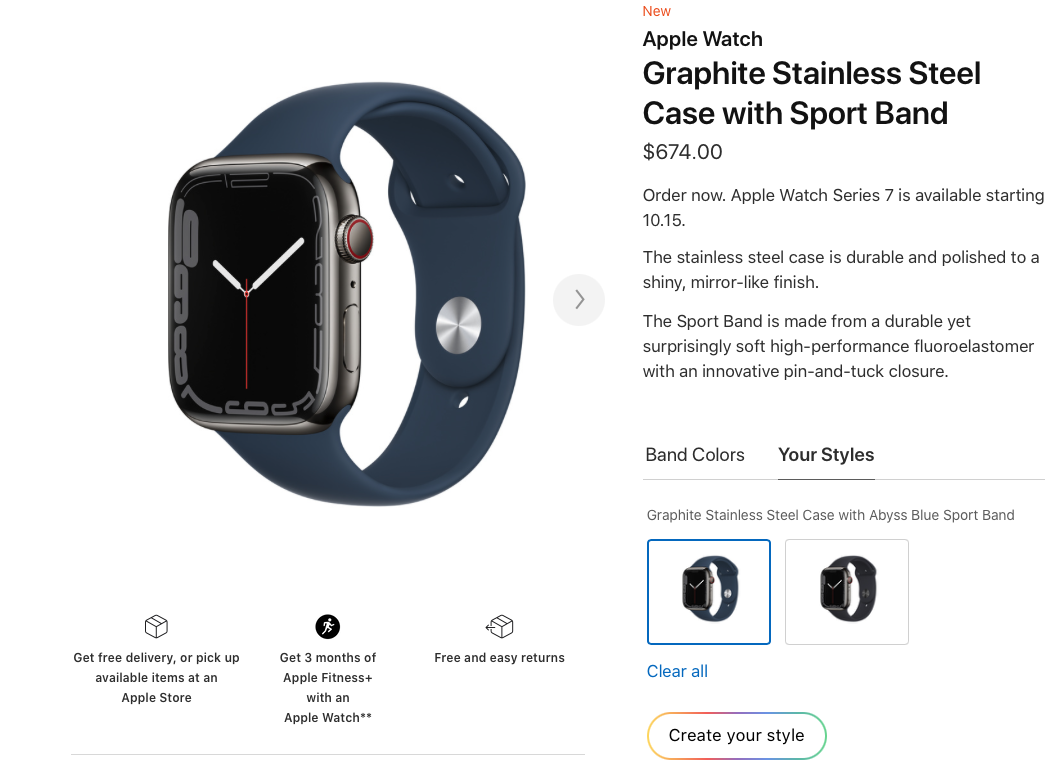
Task: Click the Apple Fitness+ runner icon
Action: pos(328,627)
